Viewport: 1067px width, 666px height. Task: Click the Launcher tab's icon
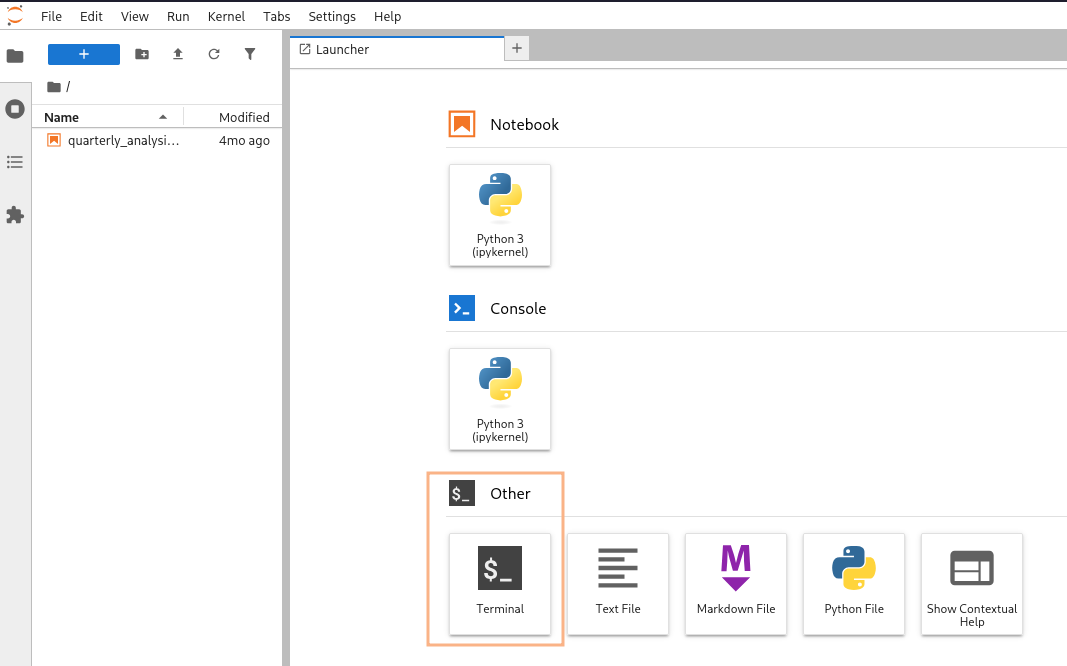pyautogui.click(x=305, y=49)
